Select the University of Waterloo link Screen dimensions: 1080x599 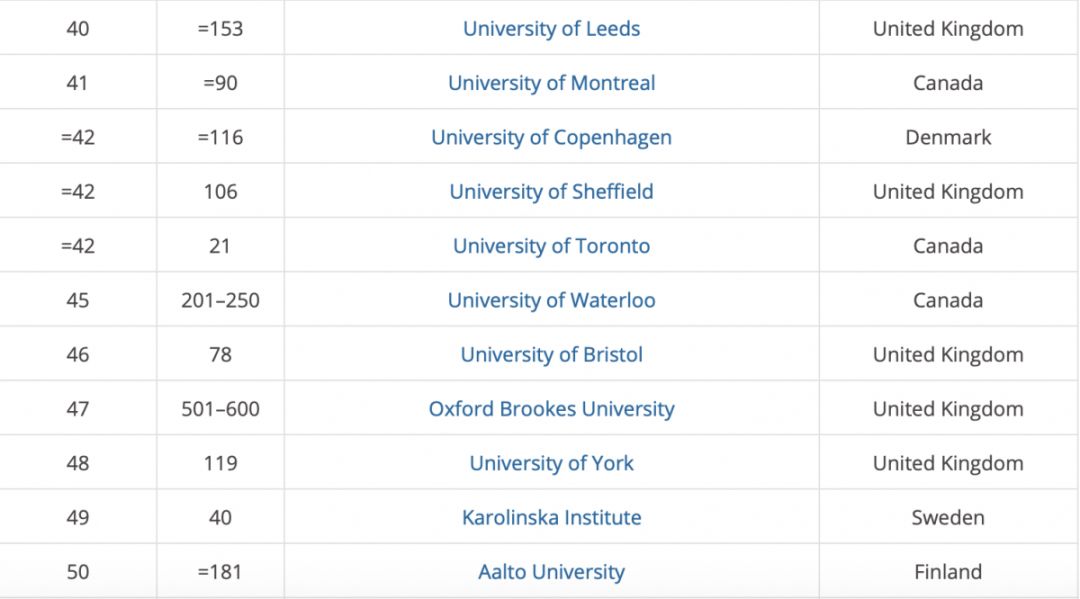click(551, 300)
